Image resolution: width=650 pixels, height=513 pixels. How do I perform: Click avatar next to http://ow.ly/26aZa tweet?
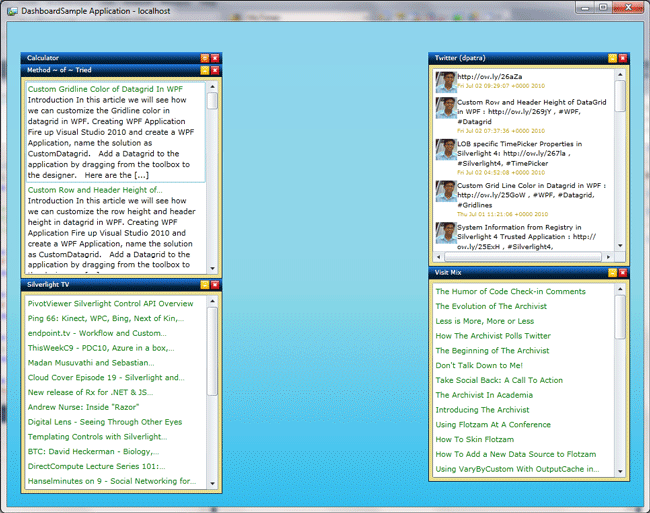(446, 82)
